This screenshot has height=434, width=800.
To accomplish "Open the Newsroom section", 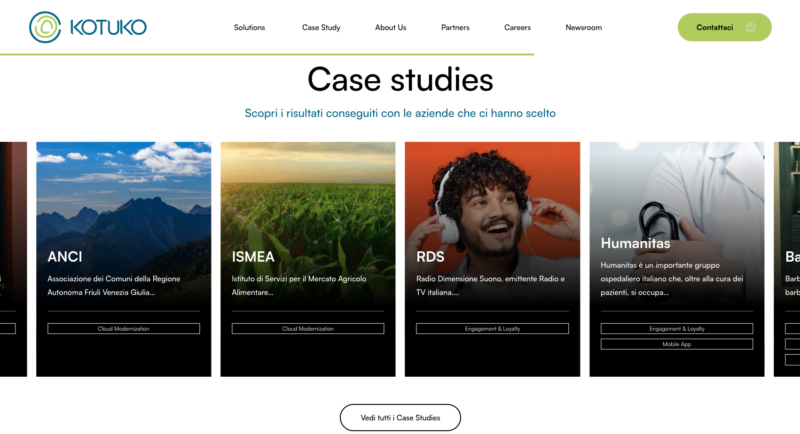I will click(x=584, y=28).
